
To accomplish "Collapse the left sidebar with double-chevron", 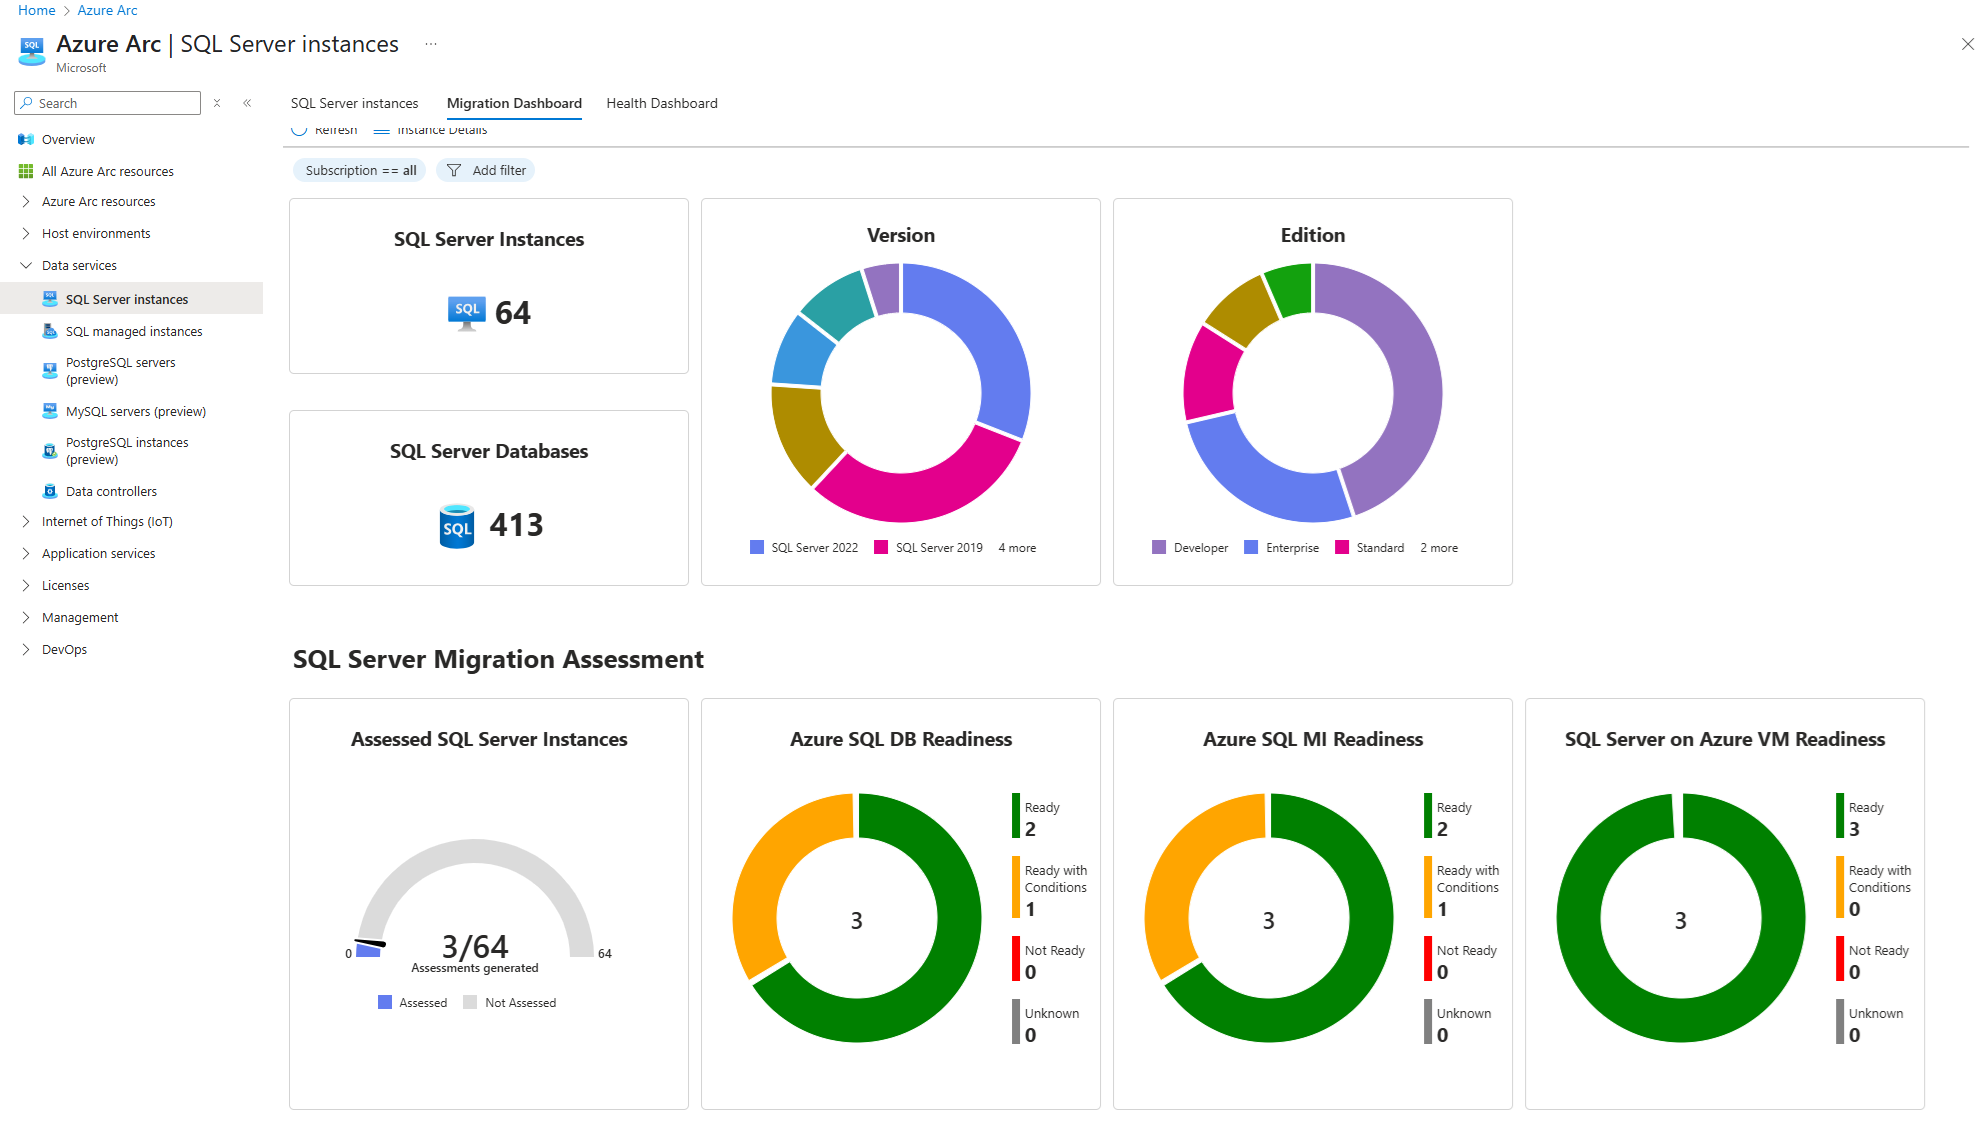I will [247, 102].
